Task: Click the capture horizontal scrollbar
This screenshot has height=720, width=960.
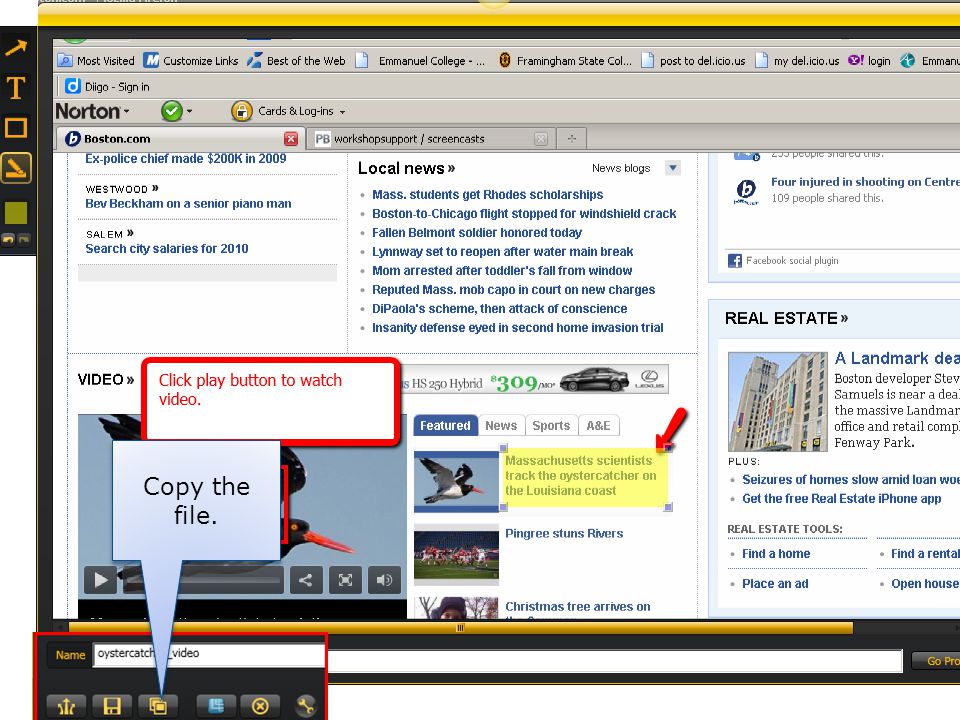Action: 460,628
